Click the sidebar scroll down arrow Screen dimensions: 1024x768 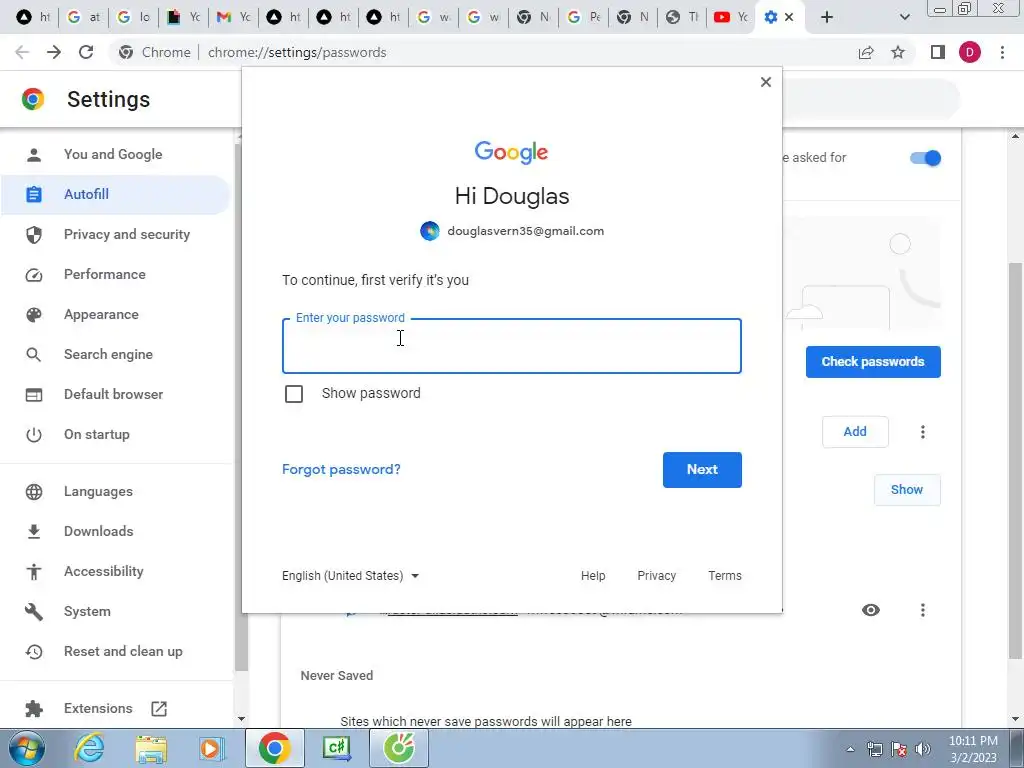[241, 720]
